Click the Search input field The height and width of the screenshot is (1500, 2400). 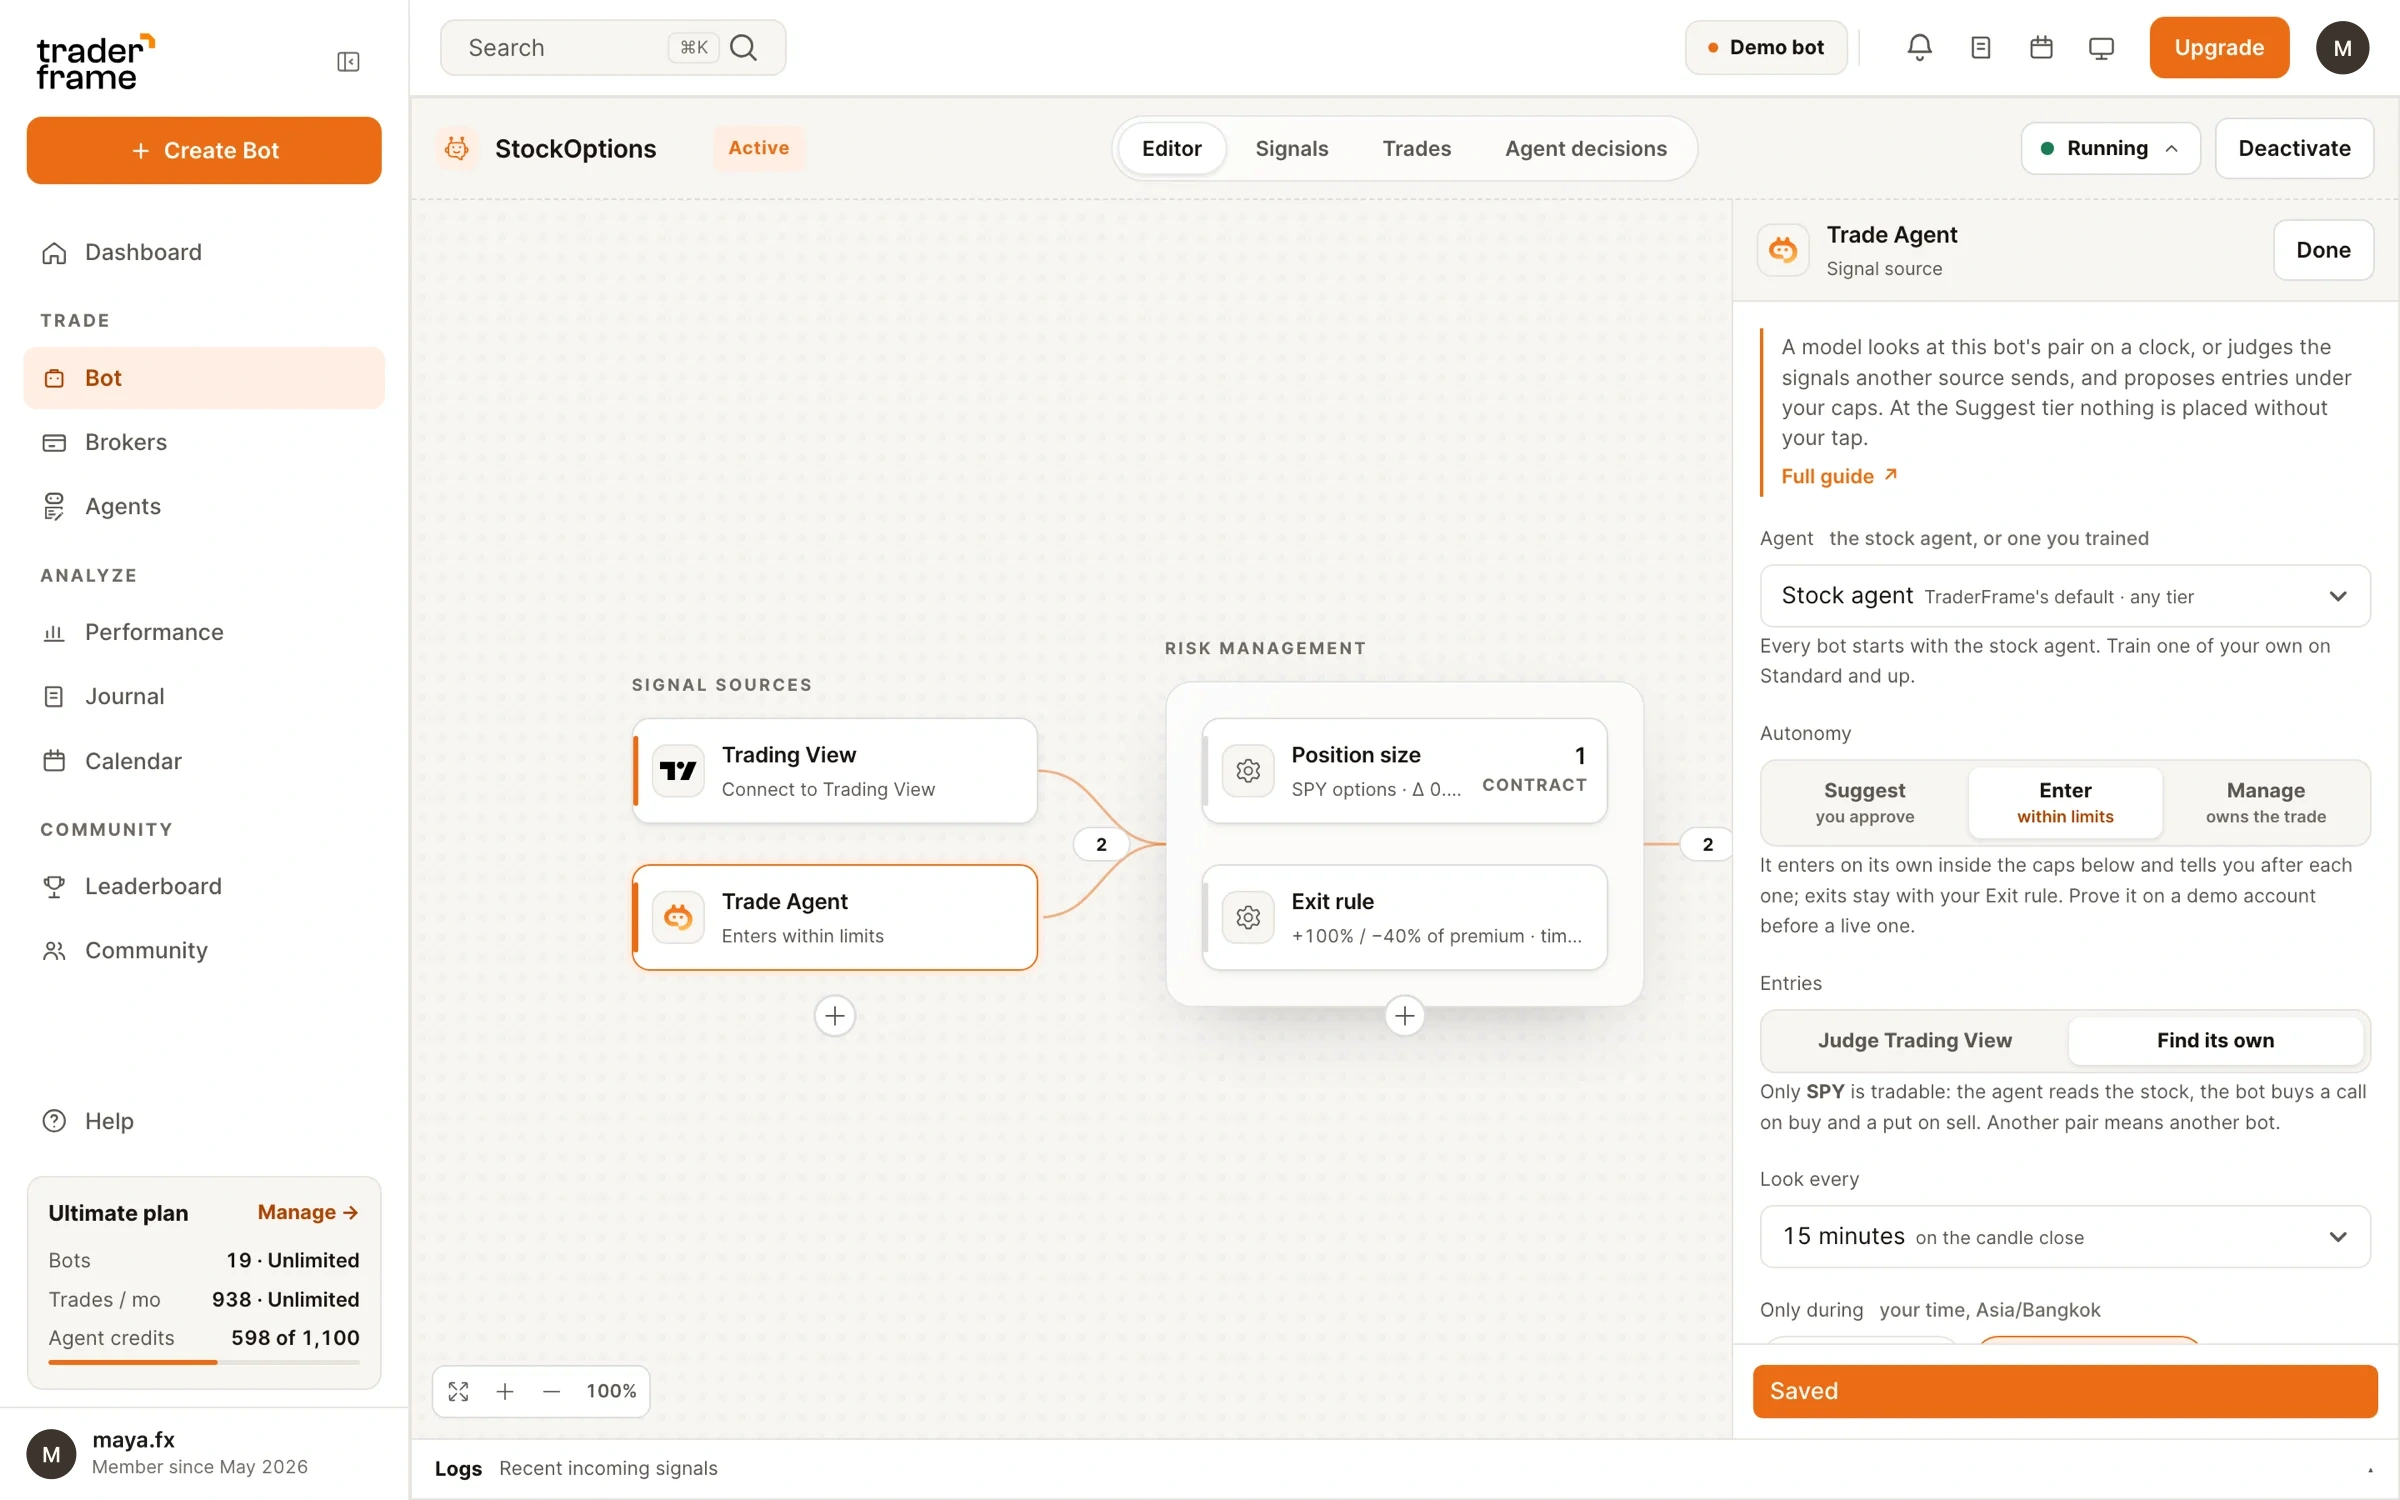(x=612, y=47)
